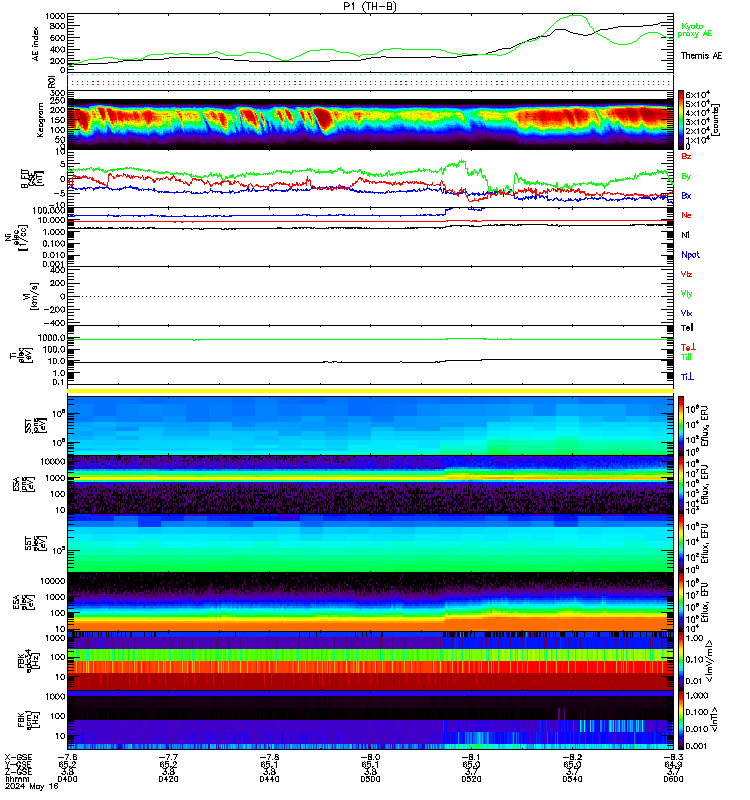The height and width of the screenshot is (800, 750).
Task: Click the blue "Npot" legend label
Action: coord(690,255)
